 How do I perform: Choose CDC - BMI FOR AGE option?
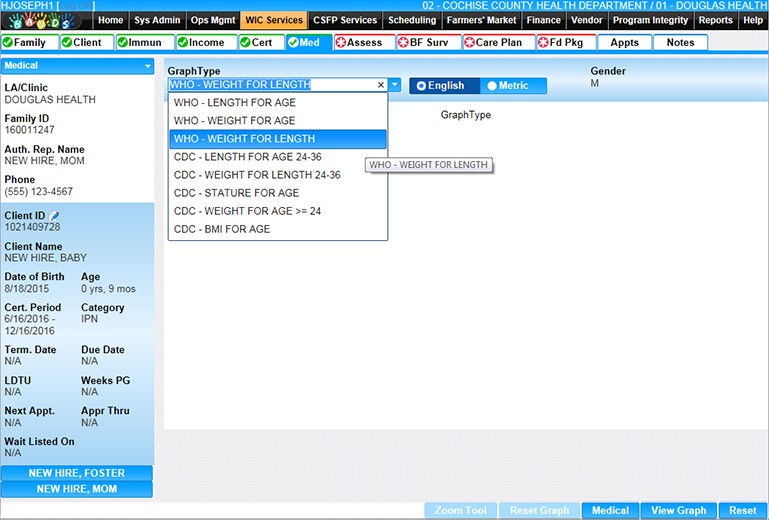pos(222,229)
